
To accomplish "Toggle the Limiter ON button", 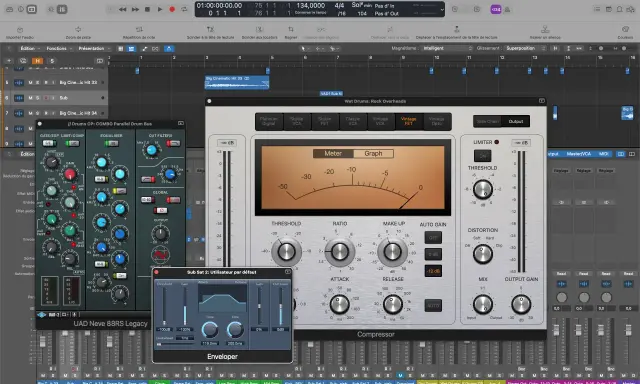I will pyautogui.click(x=482, y=156).
